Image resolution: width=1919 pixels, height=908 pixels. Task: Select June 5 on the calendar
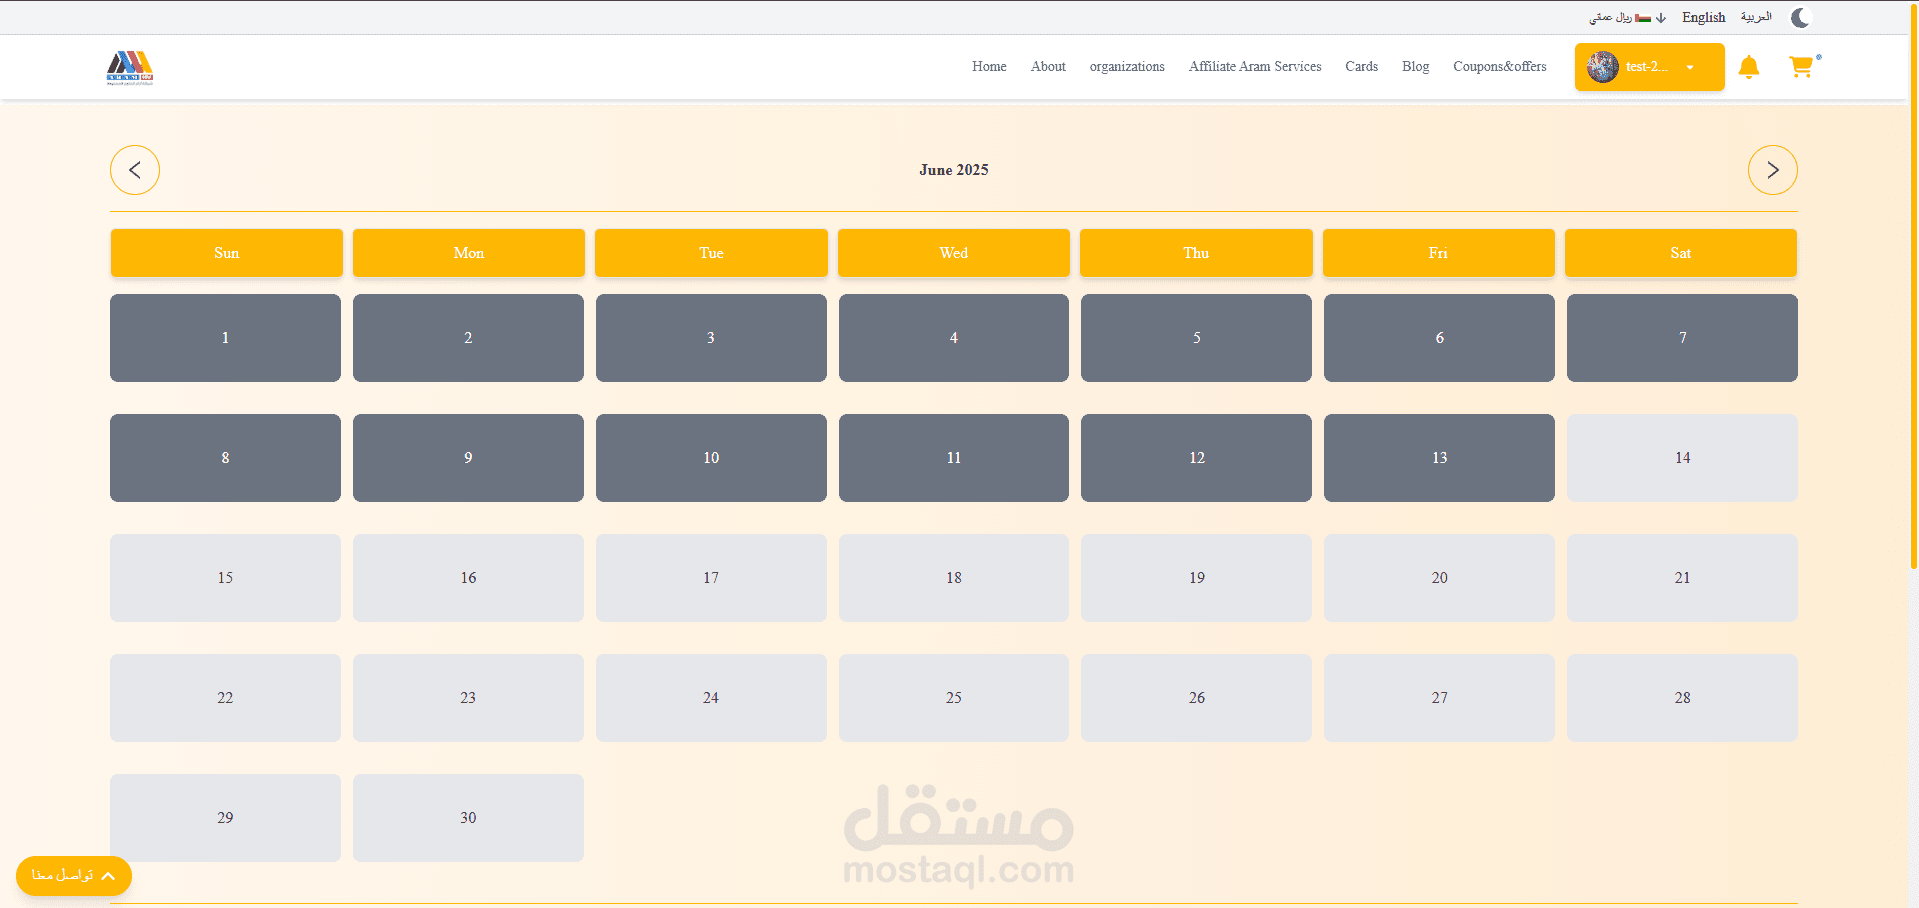point(1196,338)
